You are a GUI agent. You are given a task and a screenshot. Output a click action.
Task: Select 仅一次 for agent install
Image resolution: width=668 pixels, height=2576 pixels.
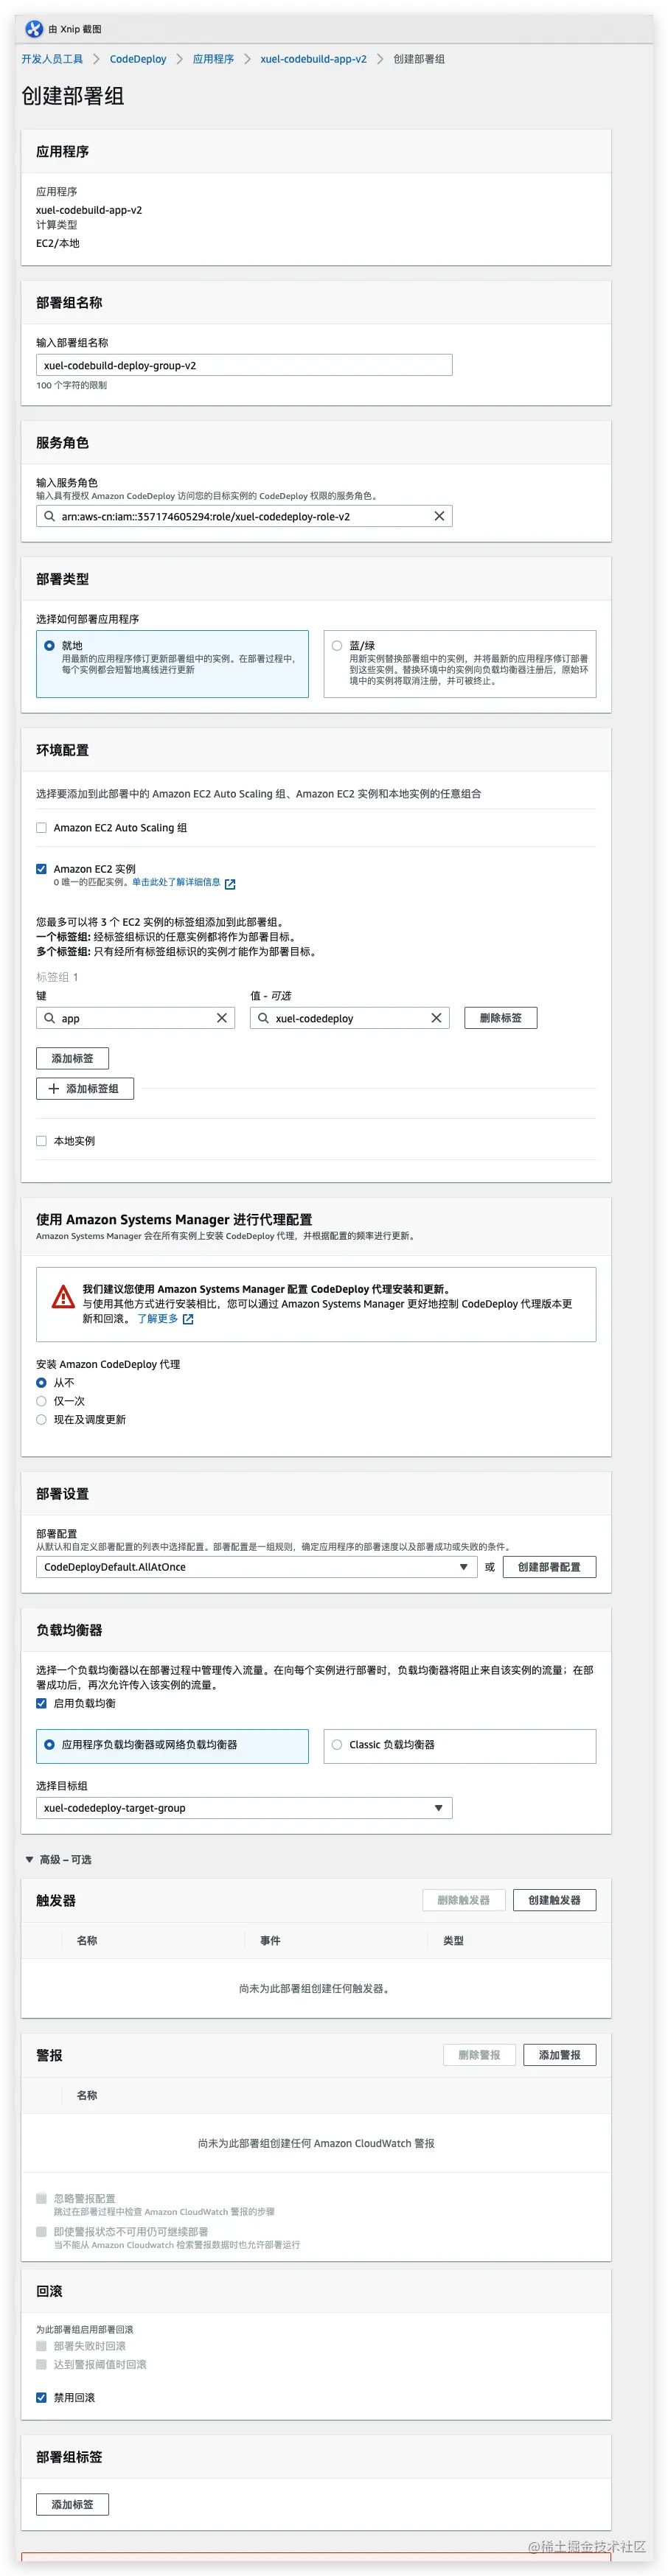coord(41,1401)
